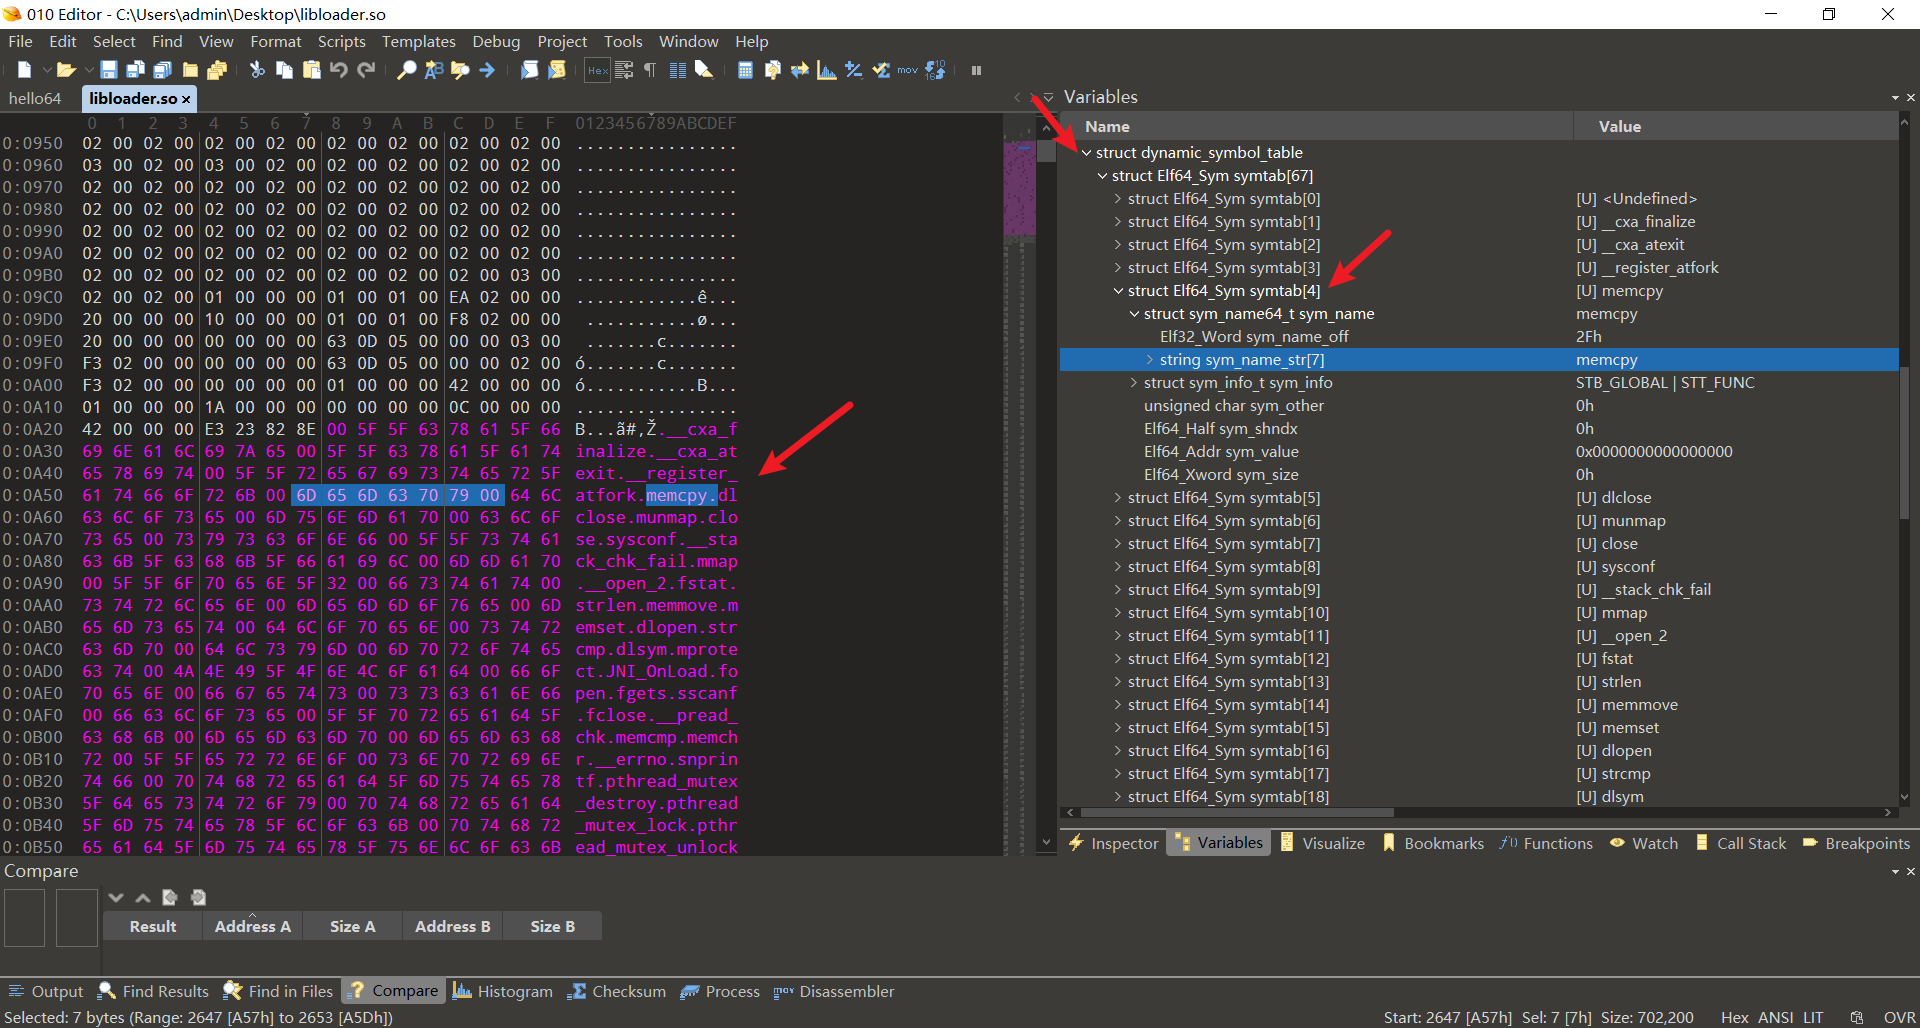Click the Compare Files toolbar icon

coord(773,70)
